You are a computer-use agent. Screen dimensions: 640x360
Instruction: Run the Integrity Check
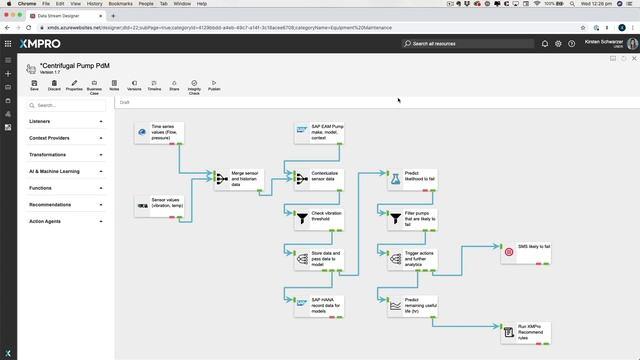point(194,87)
